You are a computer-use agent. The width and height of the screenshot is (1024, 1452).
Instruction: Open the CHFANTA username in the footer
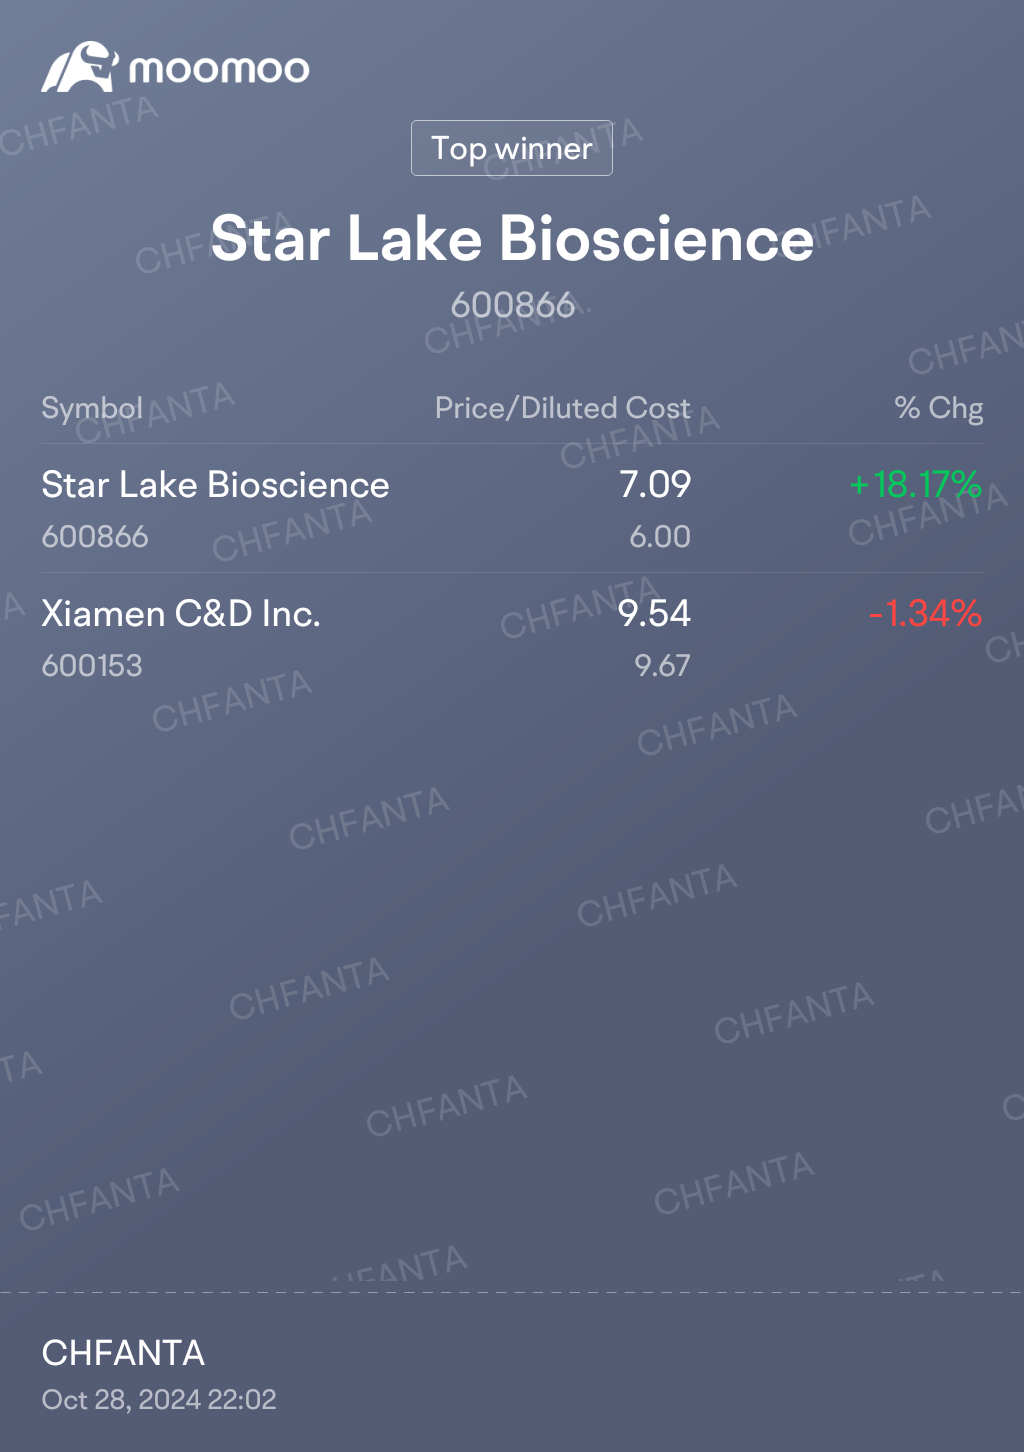(x=123, y=1353)
